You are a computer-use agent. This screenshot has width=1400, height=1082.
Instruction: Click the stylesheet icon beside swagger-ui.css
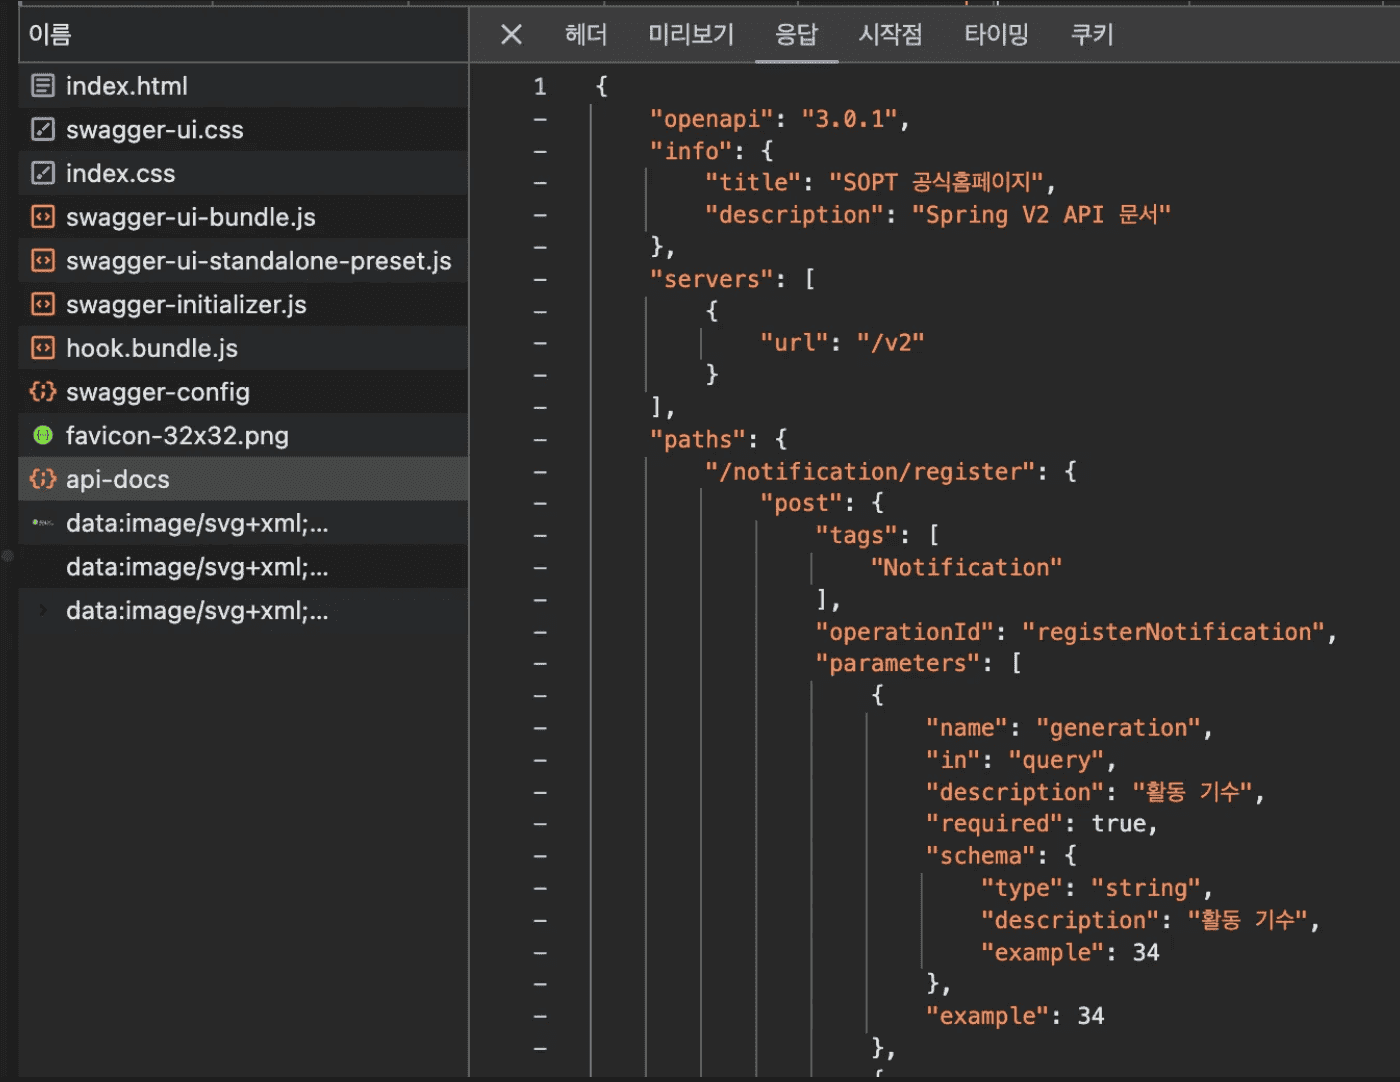43,130
